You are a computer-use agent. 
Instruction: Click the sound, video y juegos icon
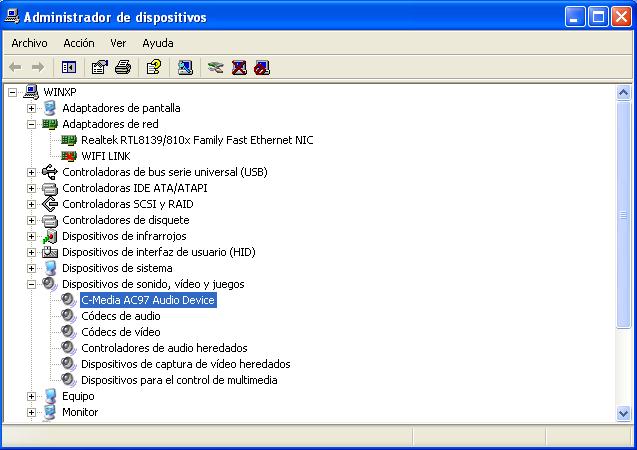50,284
